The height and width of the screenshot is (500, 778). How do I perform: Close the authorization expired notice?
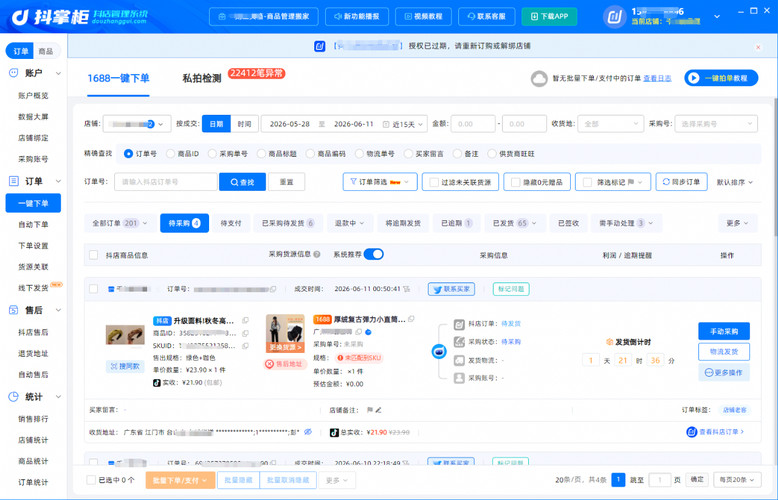pos(758,47)
